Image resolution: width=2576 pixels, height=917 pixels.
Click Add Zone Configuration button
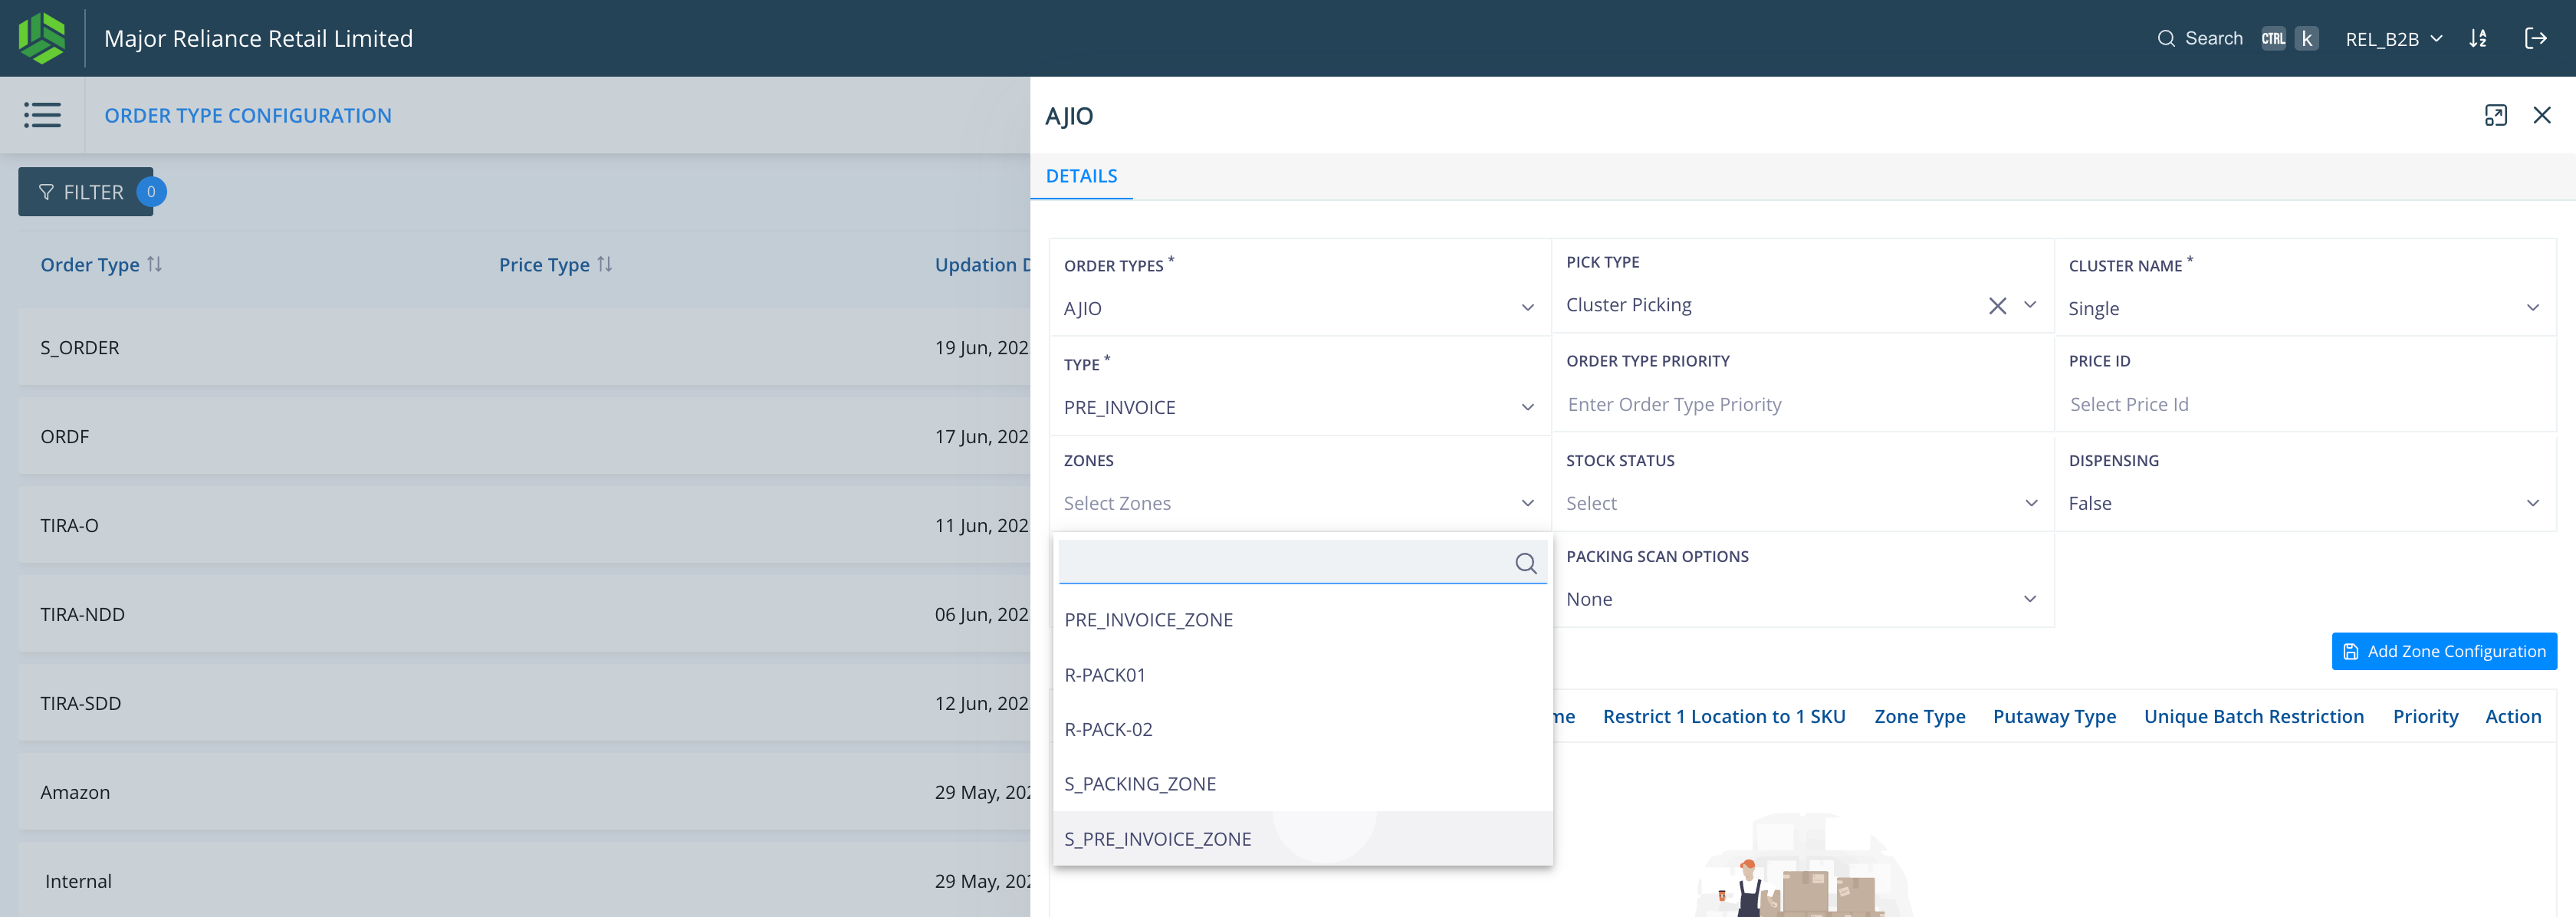click(x=2443, y=651)
